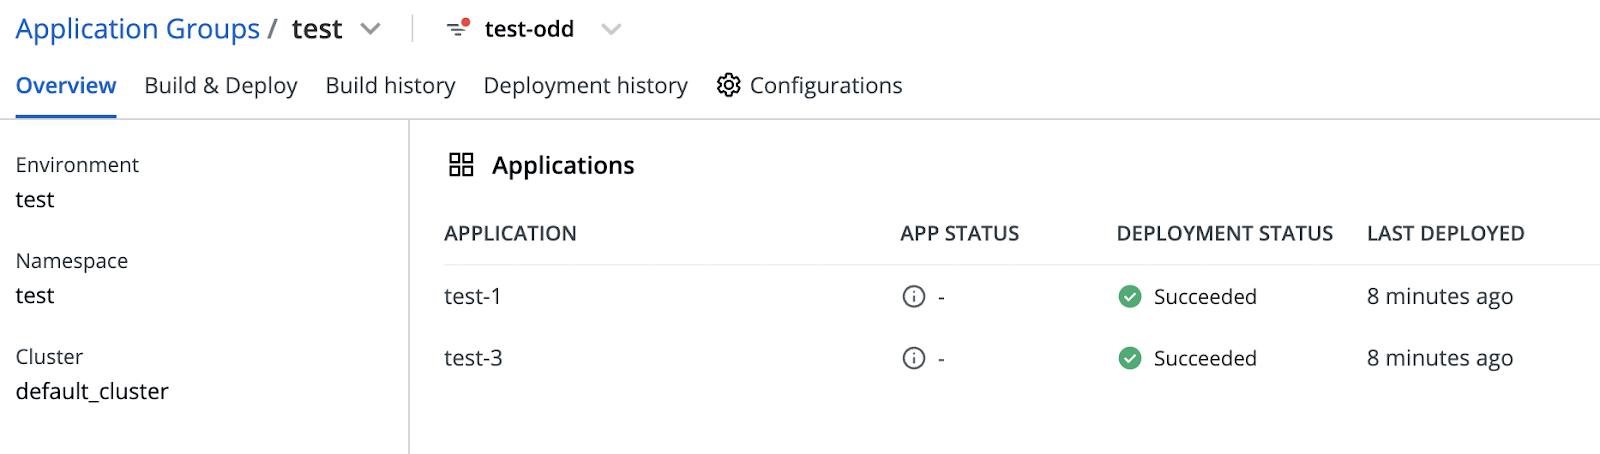Click the Configurations gear icon
This screenshot has height=454, width=1600.
[x=729, y=86]
